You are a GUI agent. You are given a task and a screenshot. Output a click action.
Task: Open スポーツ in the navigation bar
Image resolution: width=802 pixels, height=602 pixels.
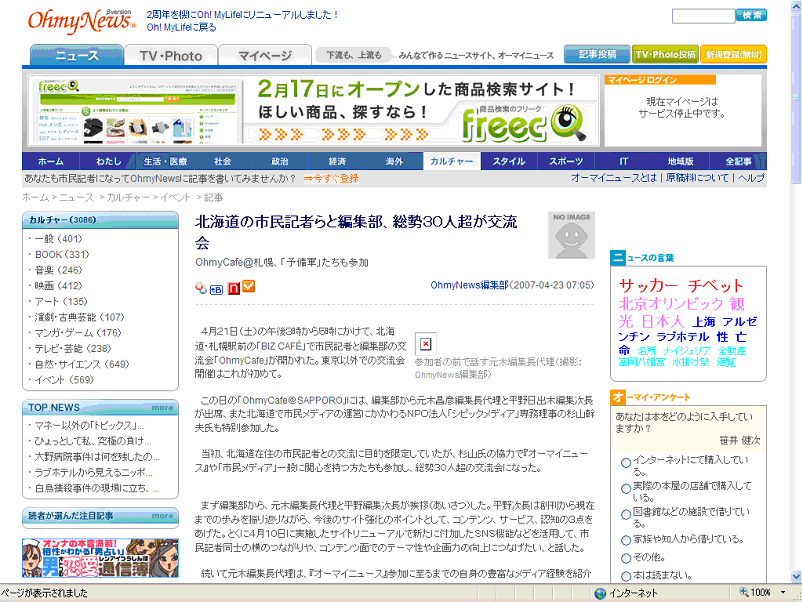point(566,161)
